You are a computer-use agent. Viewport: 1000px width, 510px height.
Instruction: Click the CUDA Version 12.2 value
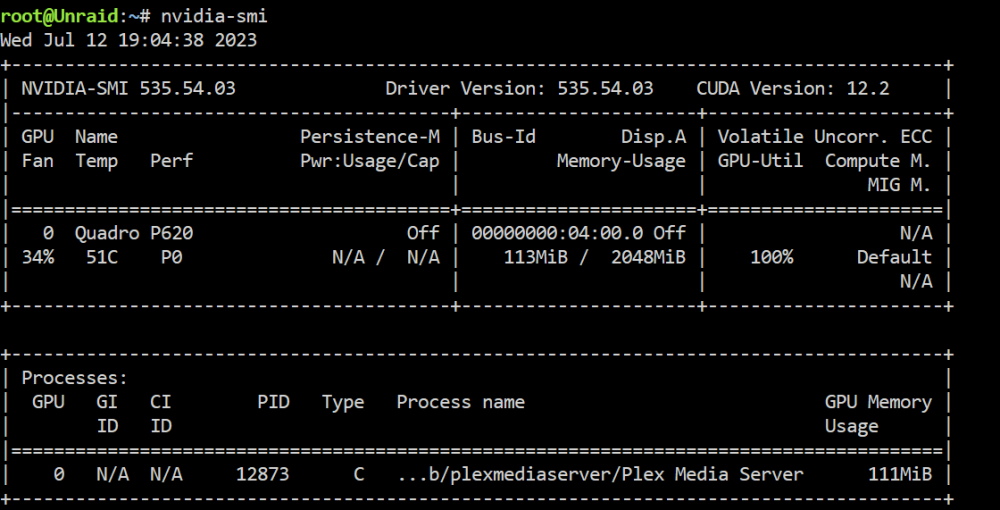[x=793, y=89]
